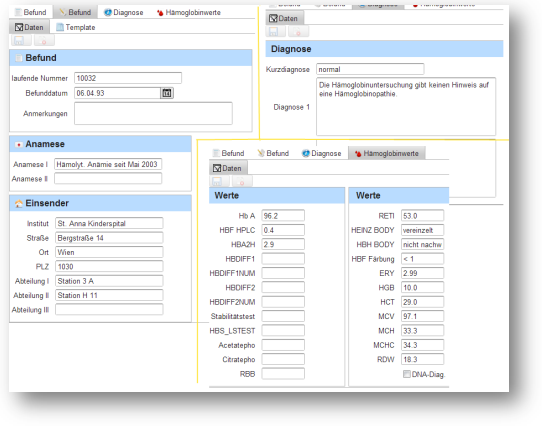Click the empty HBDIFF1 field
Image resolution: width=542 pixels, height=426 pixels.
(283, 259)
